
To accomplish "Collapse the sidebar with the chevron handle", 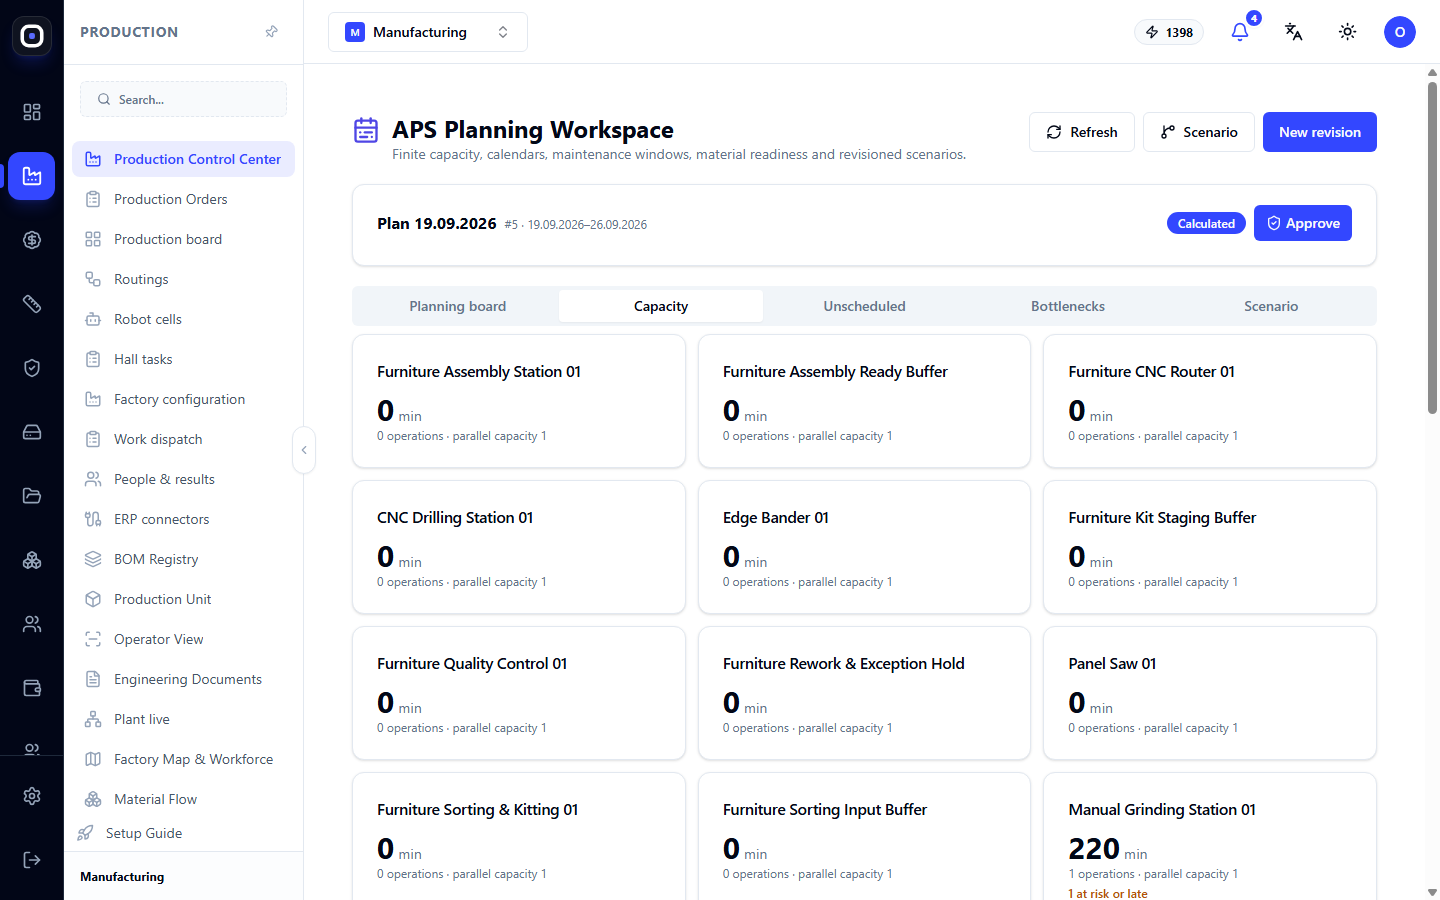I will click(x=304, y=450).
